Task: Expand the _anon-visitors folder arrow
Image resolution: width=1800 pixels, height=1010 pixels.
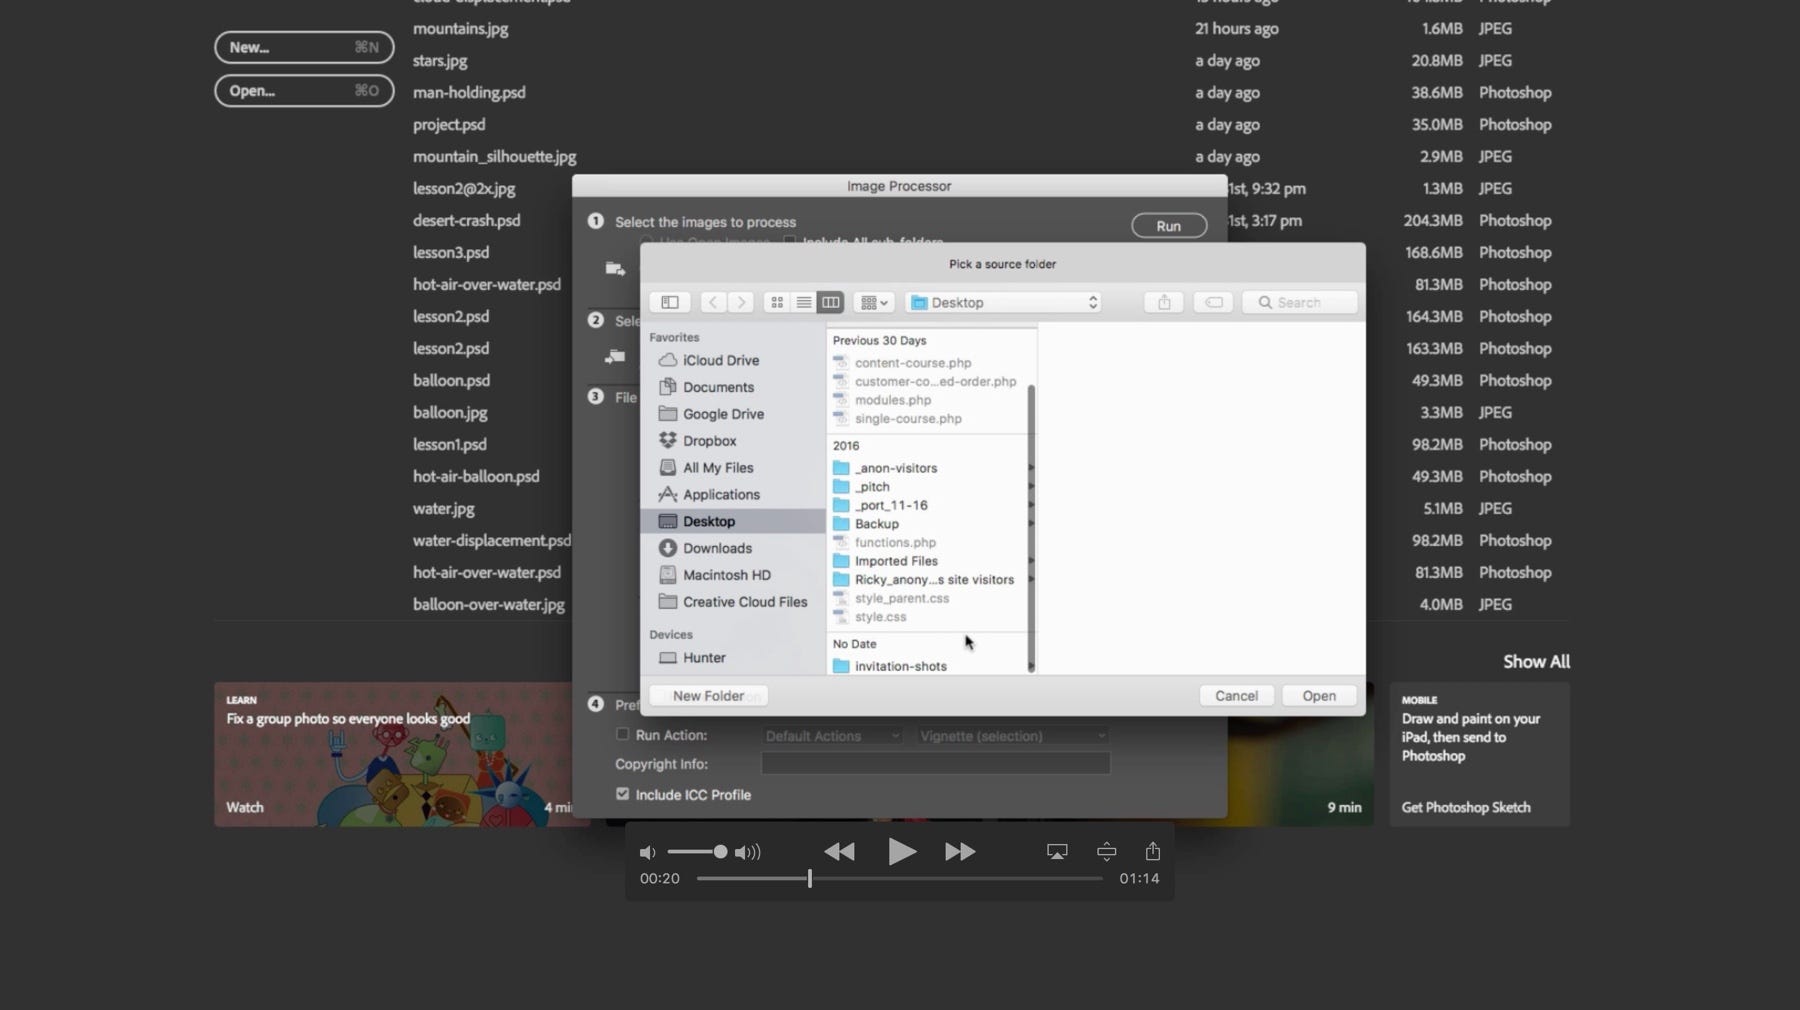Action: (1030, 468)
